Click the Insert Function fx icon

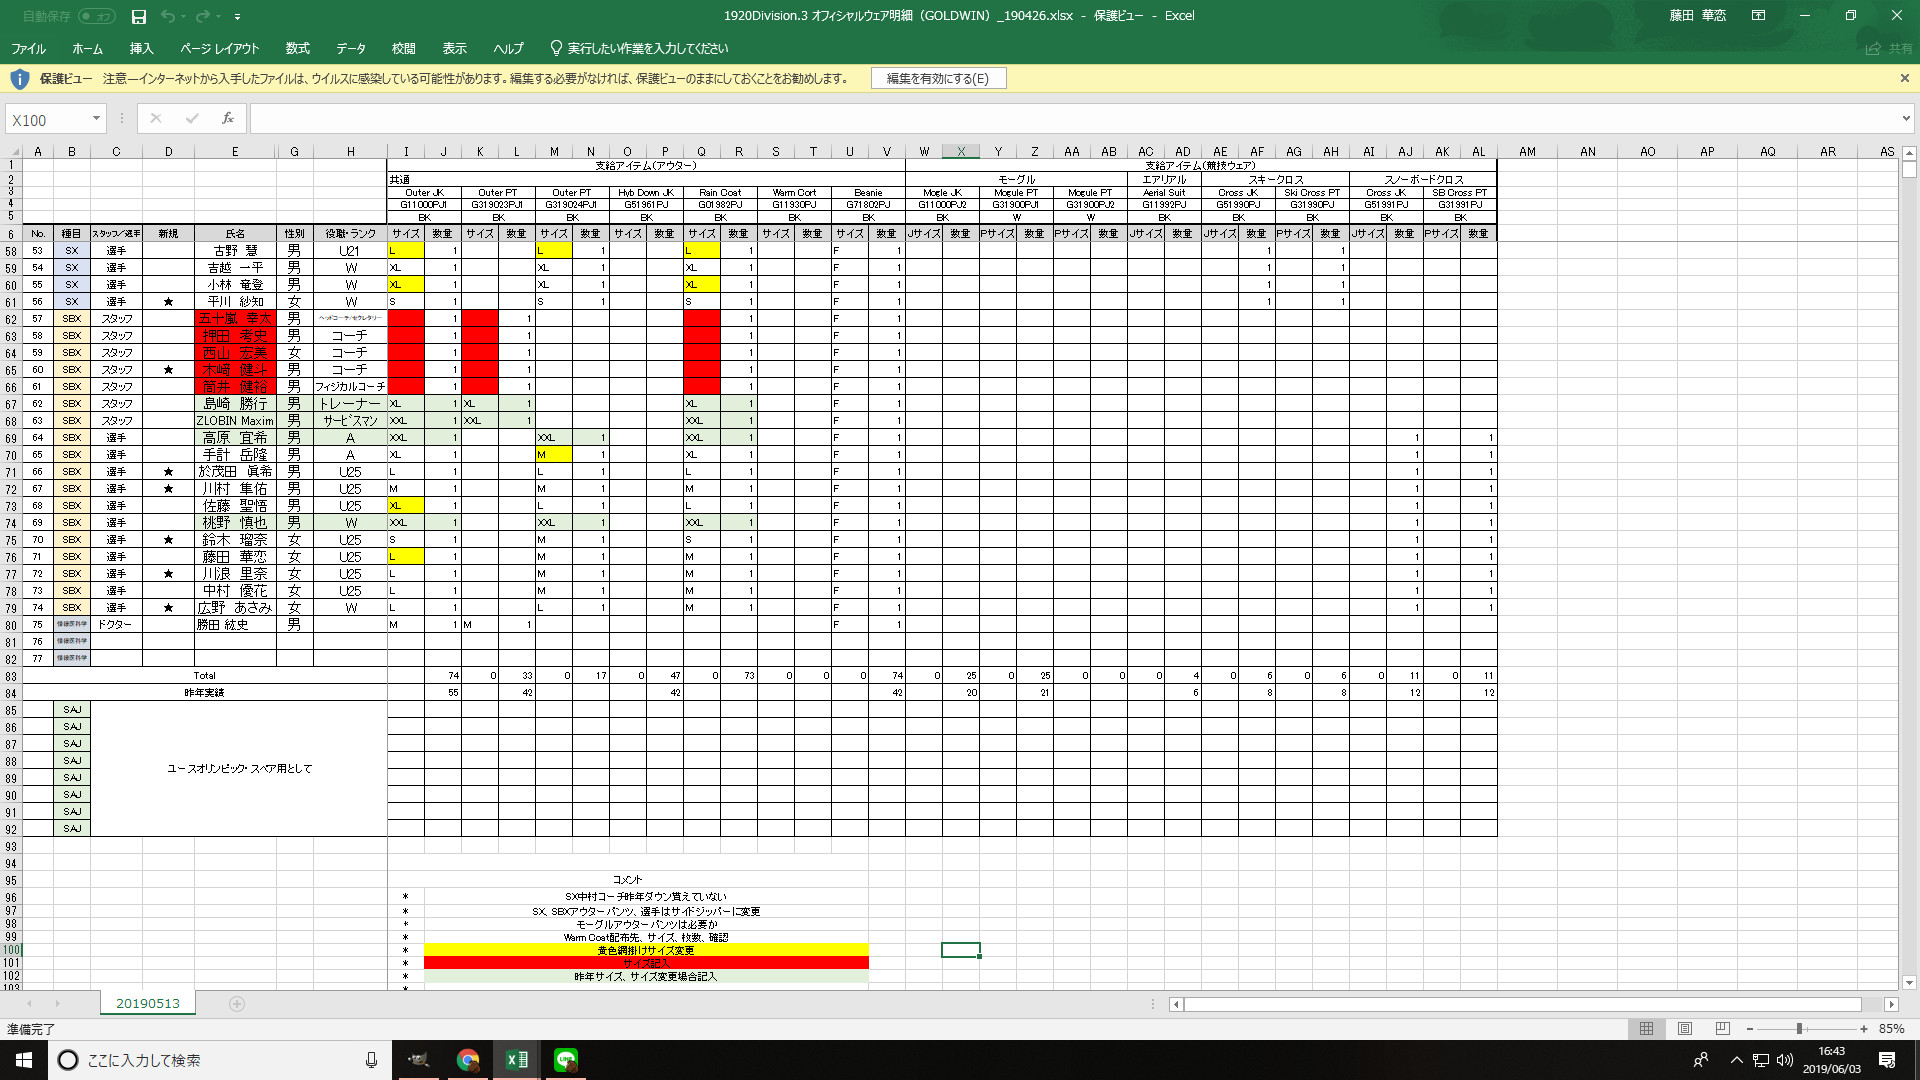[x=228, y=119]
